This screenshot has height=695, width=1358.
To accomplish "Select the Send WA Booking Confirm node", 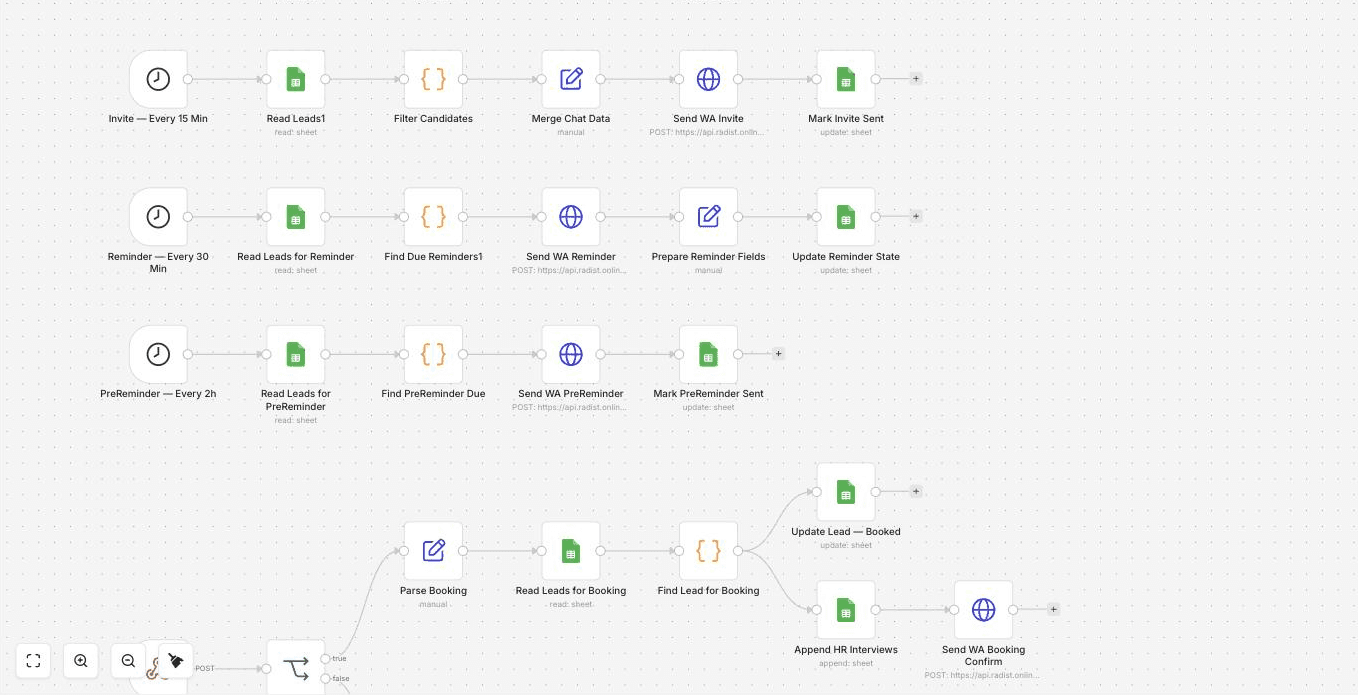I will (983, 610).
